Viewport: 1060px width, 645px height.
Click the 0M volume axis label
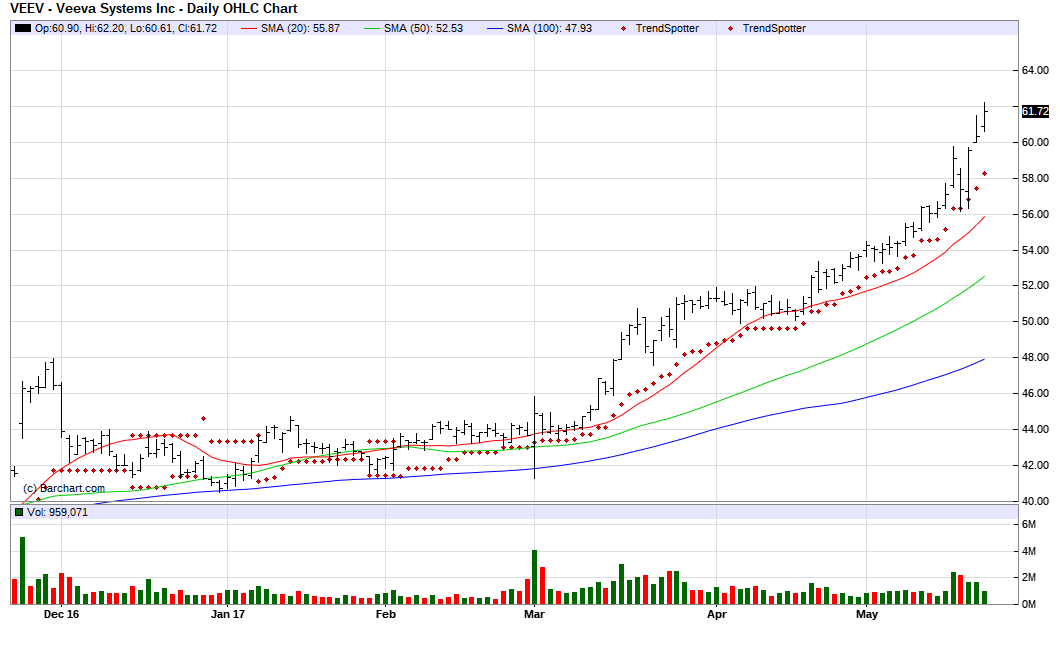point(1028,604)
